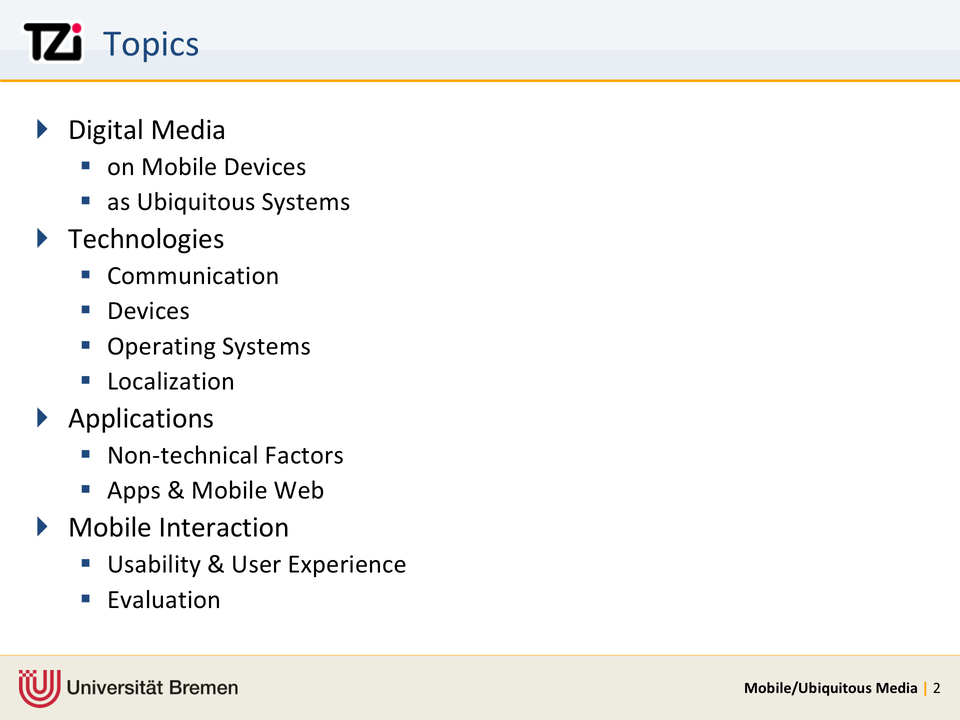Click the square bullet beside Localization
The height and width of the screenshot is (720, 960).
86,381
